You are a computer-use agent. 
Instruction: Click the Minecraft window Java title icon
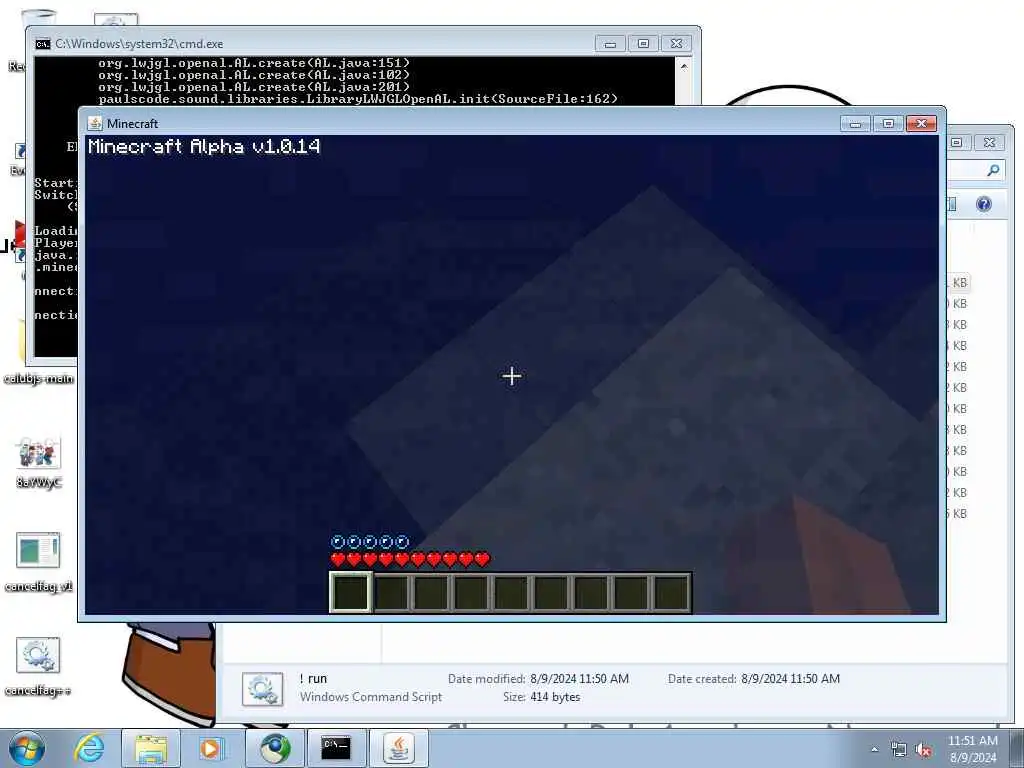[95, 123]
